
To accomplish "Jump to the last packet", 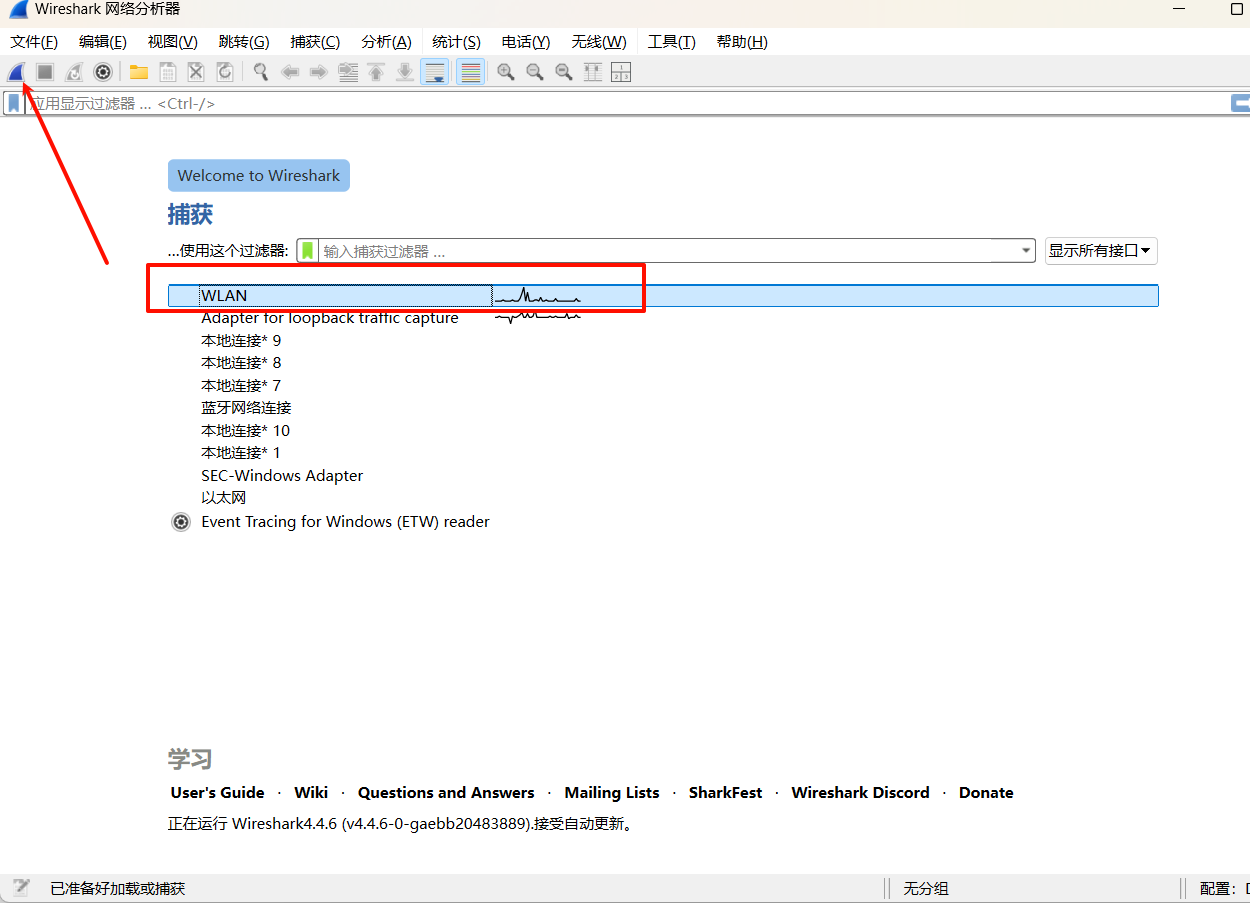I will 405,72.
